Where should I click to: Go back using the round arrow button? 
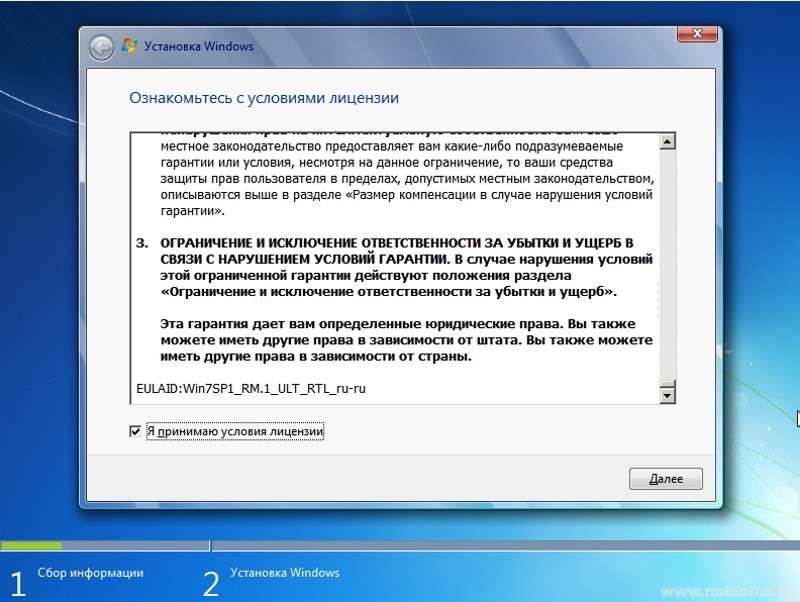click(x=101, y=48)
